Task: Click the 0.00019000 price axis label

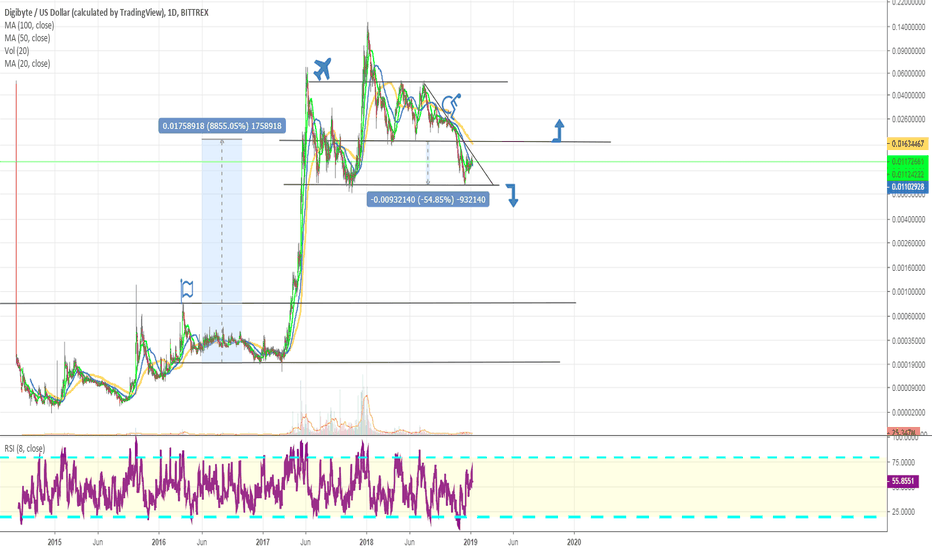Action: click(908, 365)
